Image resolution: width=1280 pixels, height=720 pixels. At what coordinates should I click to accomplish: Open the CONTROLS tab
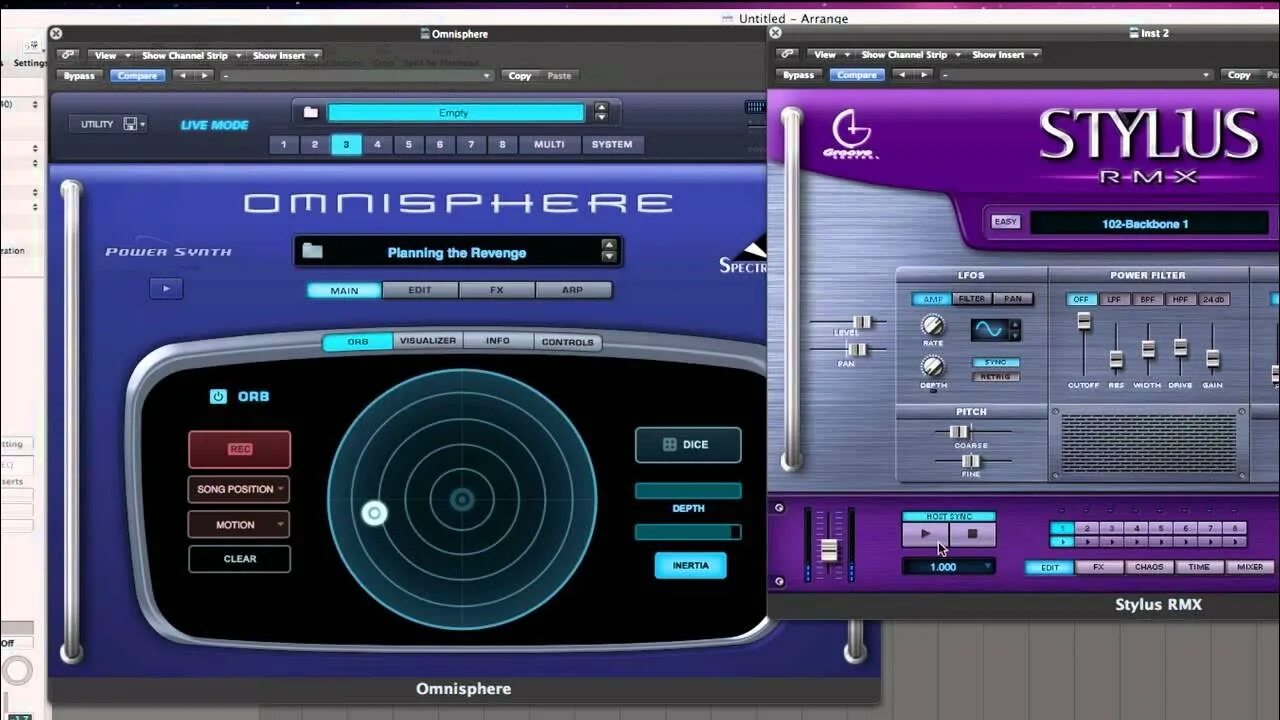tap(567, 342)
